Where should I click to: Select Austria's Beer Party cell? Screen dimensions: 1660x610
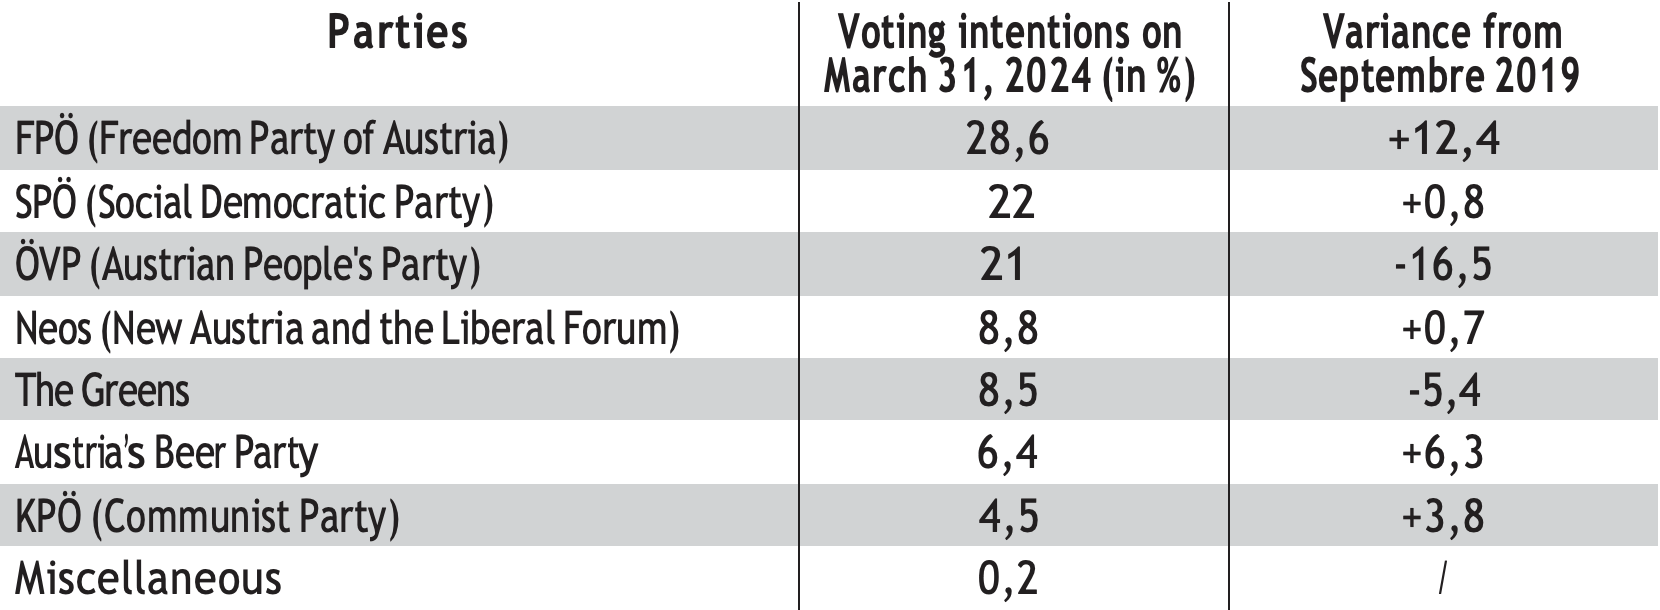pyautogui.click(x=166, y=453)
